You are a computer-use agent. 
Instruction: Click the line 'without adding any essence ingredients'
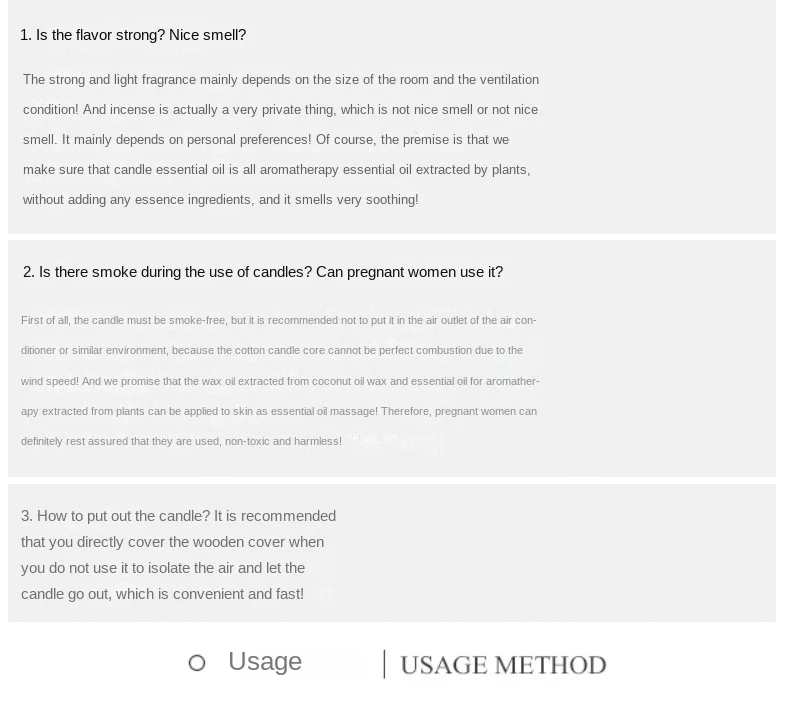pyautogui.click(x=221, y=200)
